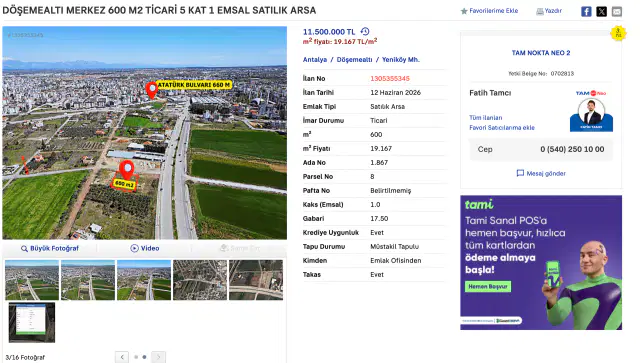Click the Ticari zoning value
The width and height of the screenshot is (640, 363).
(x=379, y=120)
